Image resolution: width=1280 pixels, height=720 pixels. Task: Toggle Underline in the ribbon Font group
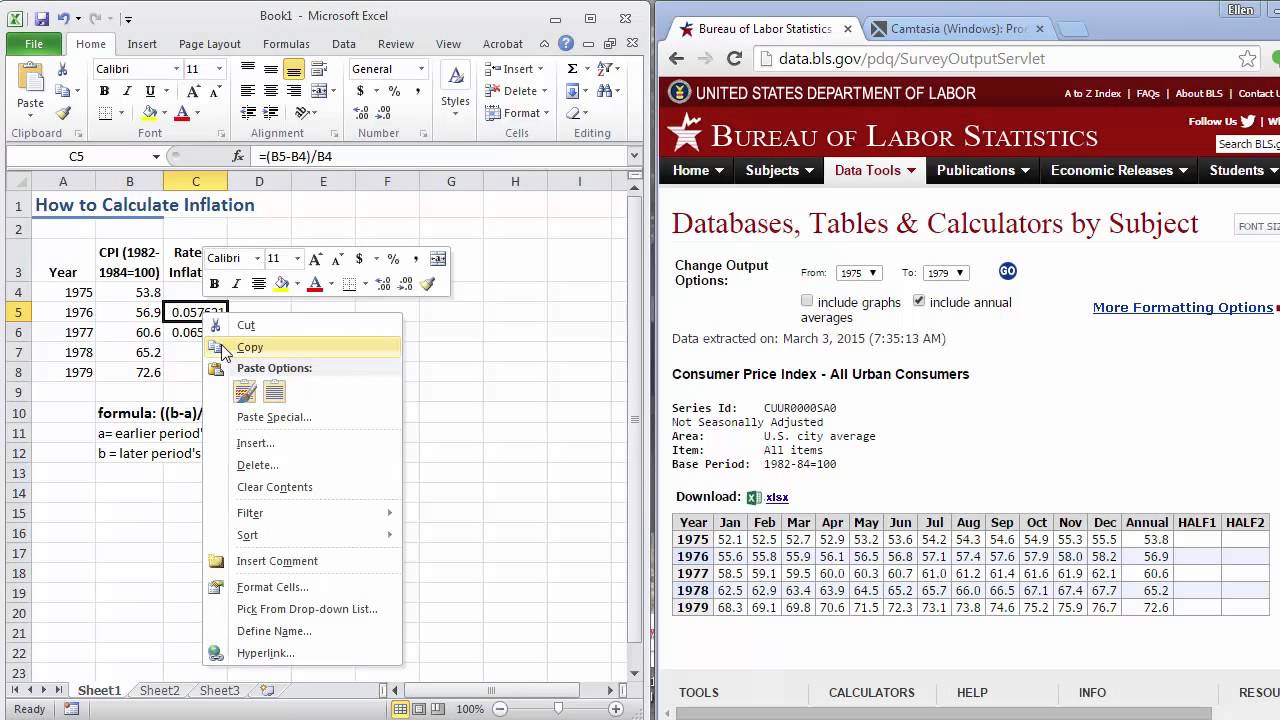(x=150, y=91)
